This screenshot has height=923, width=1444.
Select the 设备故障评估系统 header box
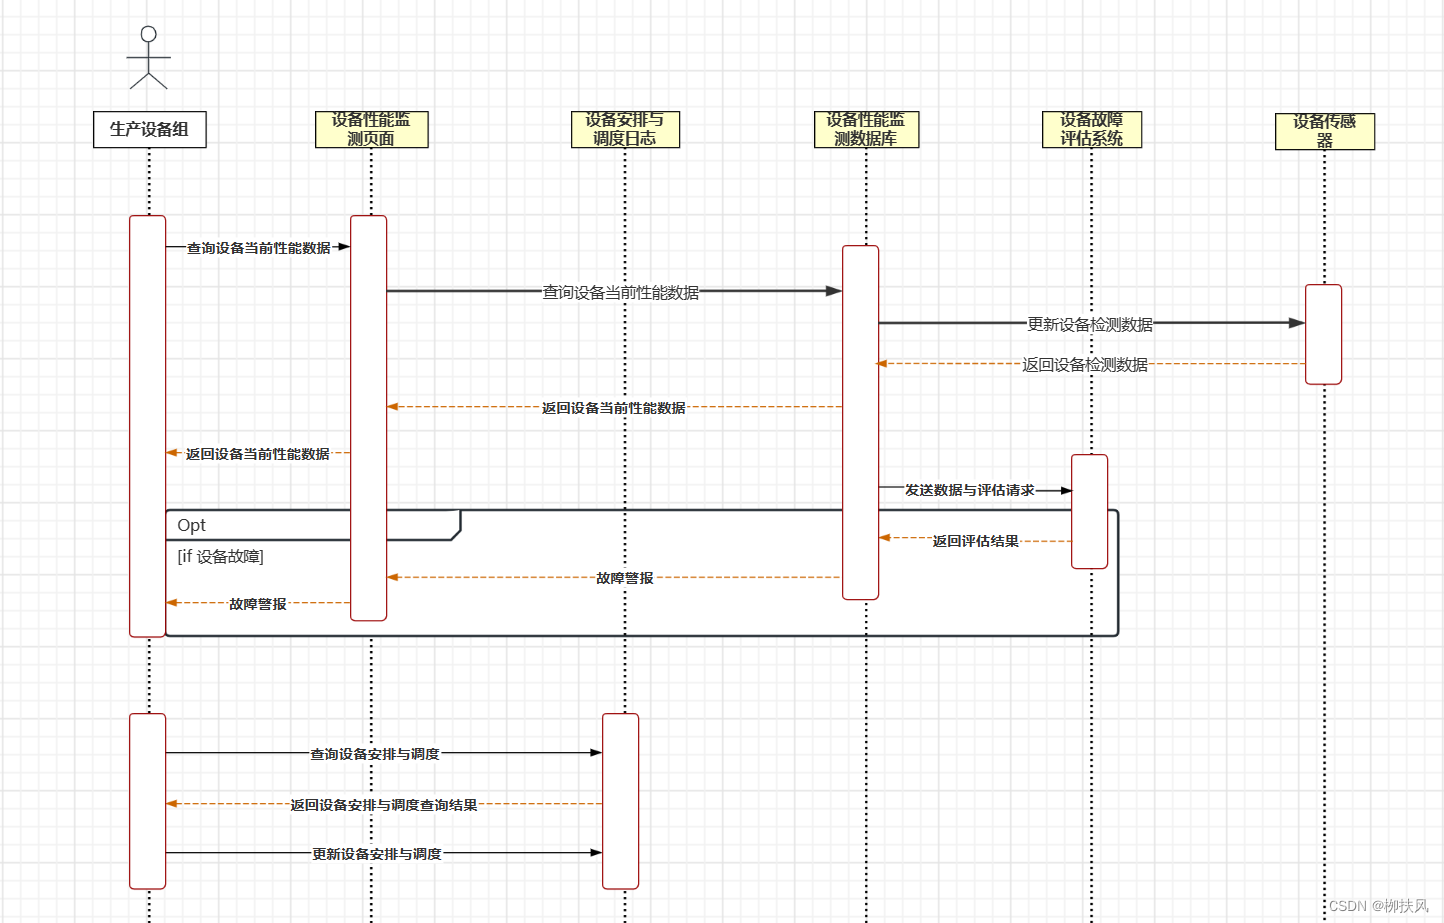1092,129
